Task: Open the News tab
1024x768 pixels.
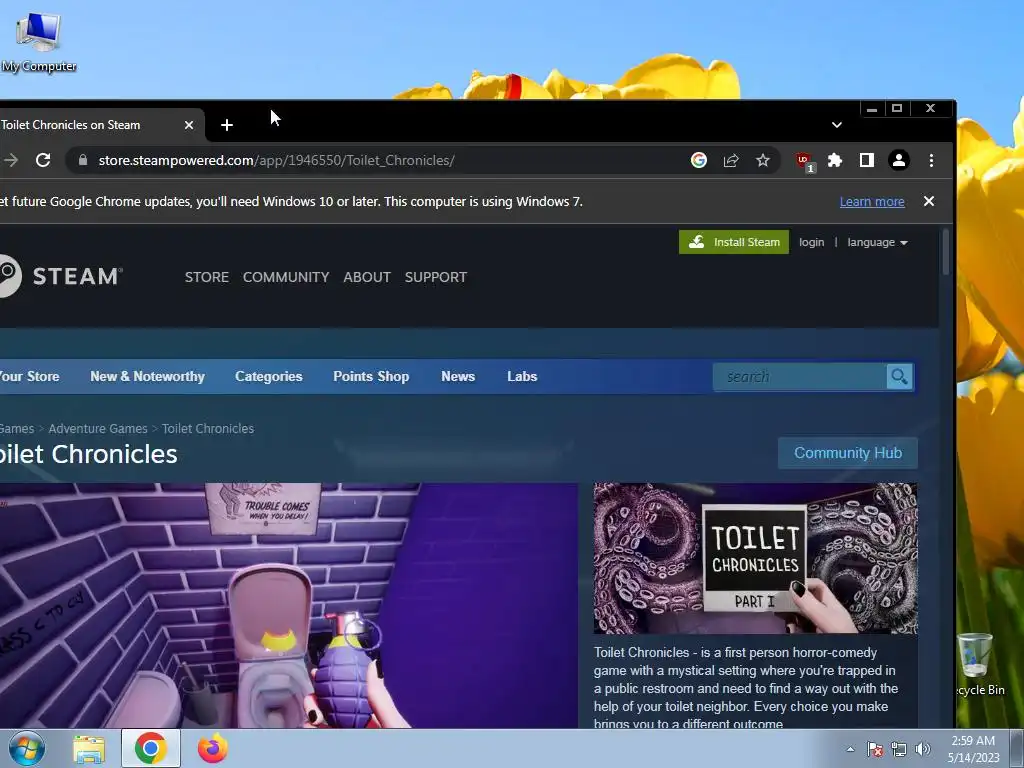Action: click(x=458, y=376)
